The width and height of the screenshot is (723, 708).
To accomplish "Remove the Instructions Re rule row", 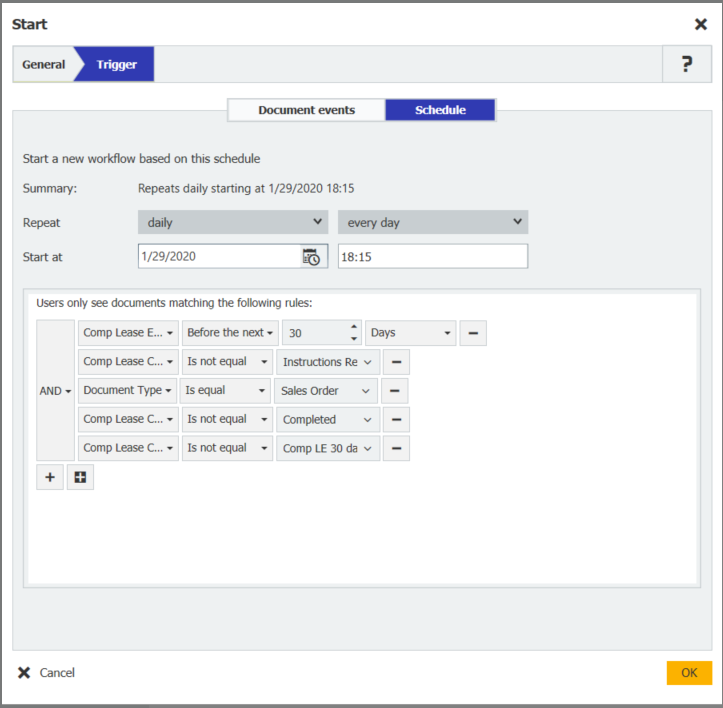I will [x=396, y=362].
